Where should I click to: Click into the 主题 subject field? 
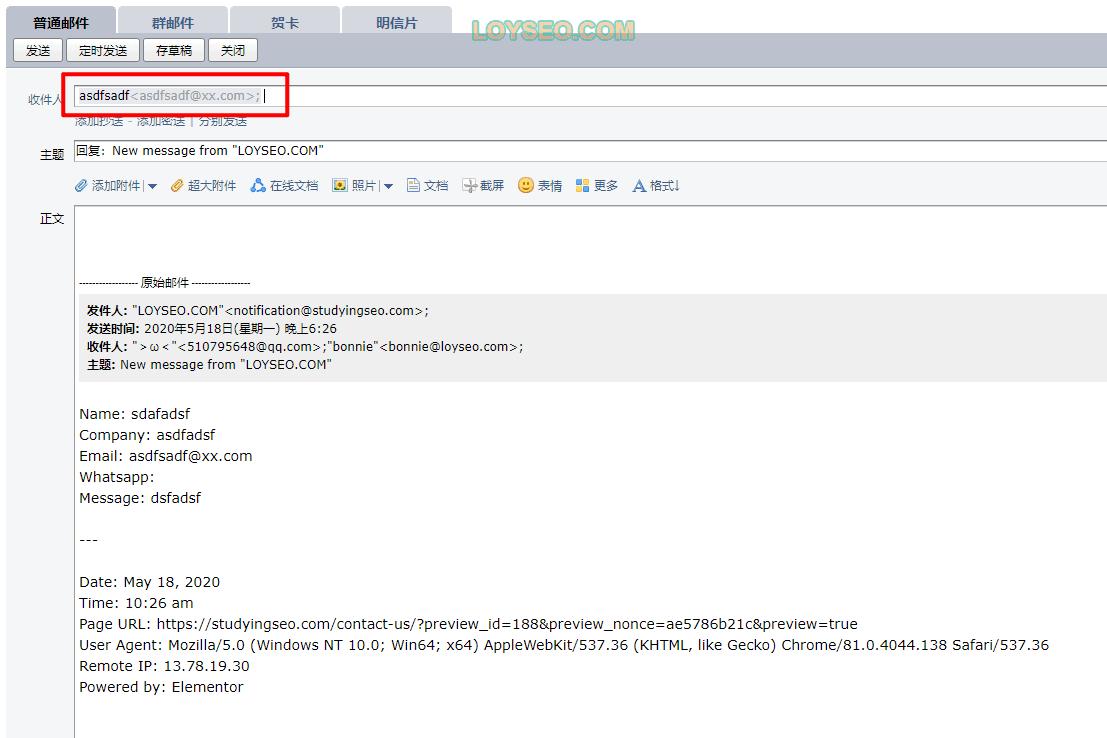[x=600, y=151]
